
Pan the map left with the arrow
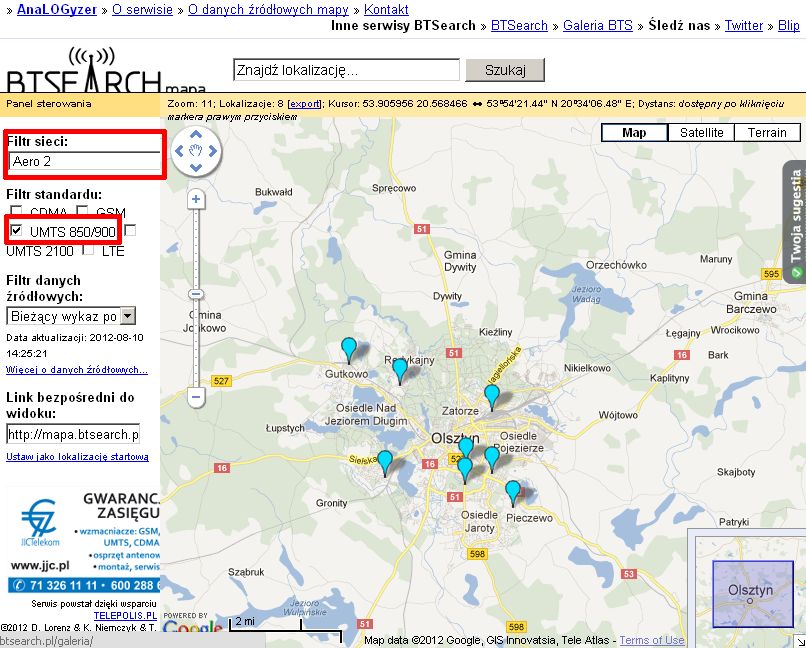[179, 151]
